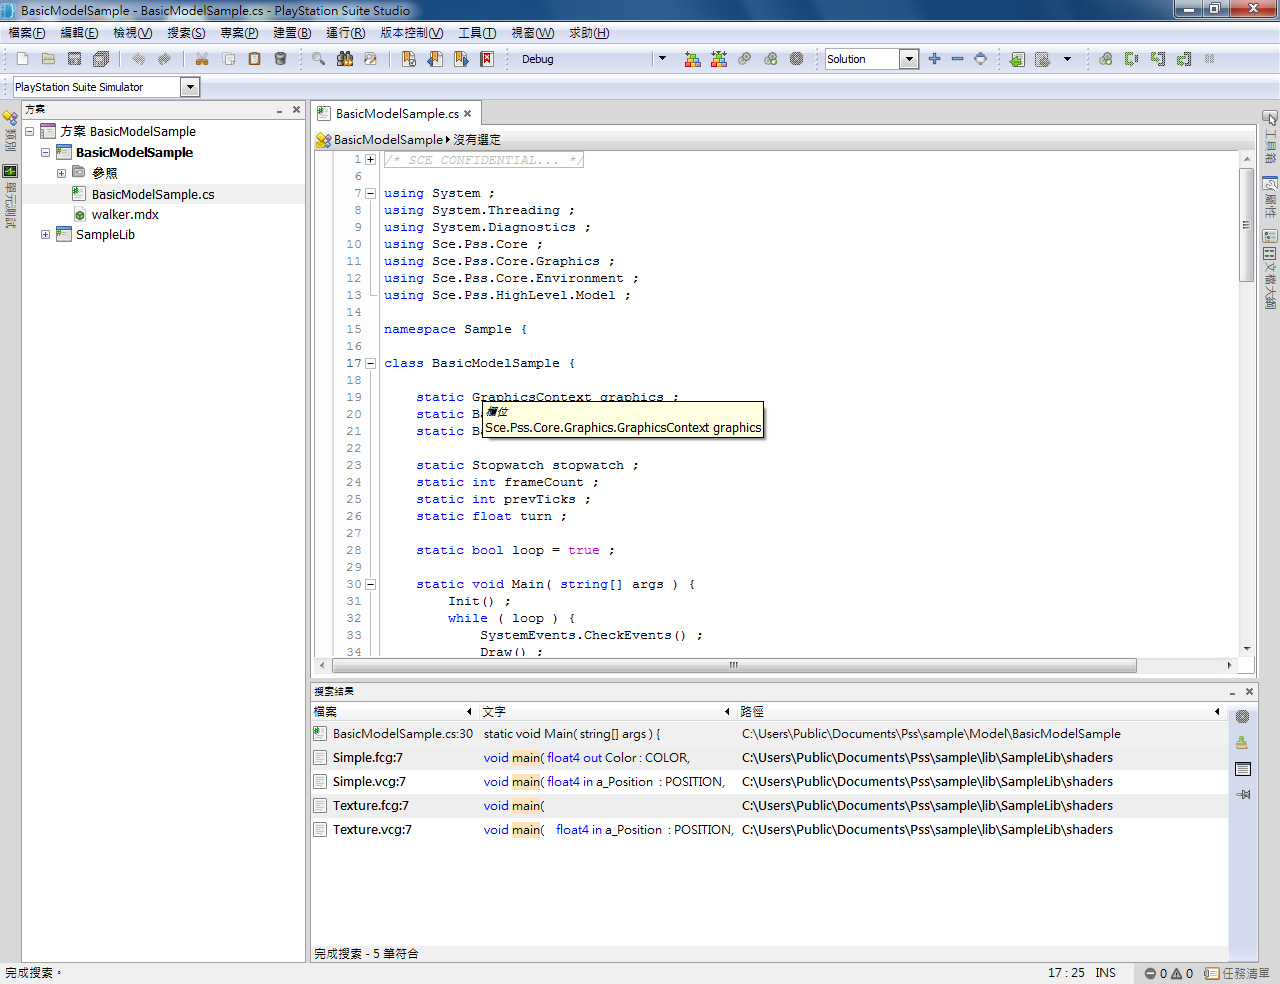Collapse class fold marker at line 17
The height and width of the screenshot is (984, 1280).
pos(370,363)
